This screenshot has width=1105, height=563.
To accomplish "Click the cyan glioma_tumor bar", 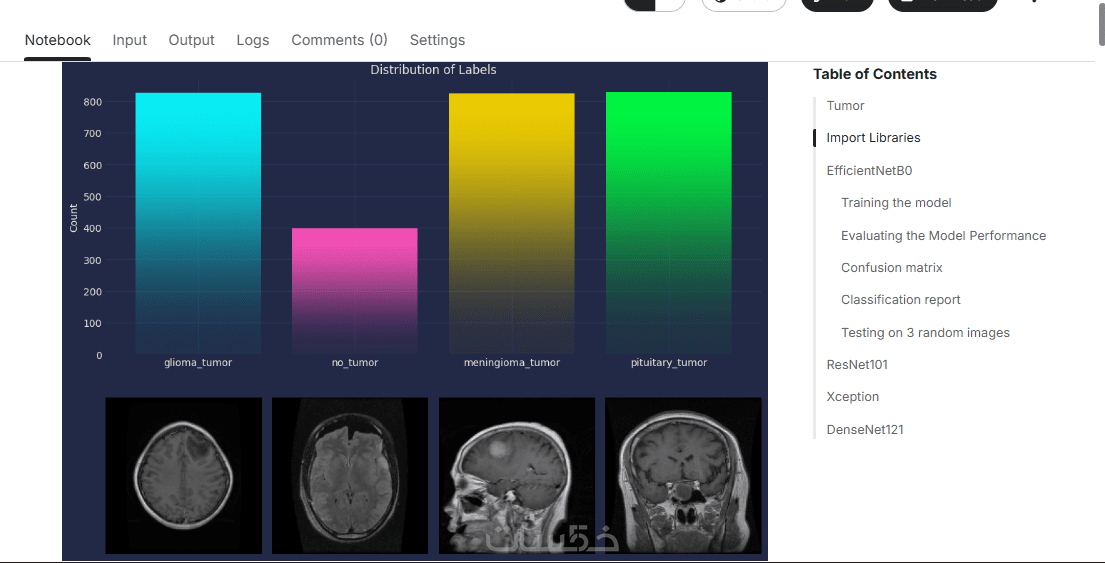I will [x=198, y=223].
